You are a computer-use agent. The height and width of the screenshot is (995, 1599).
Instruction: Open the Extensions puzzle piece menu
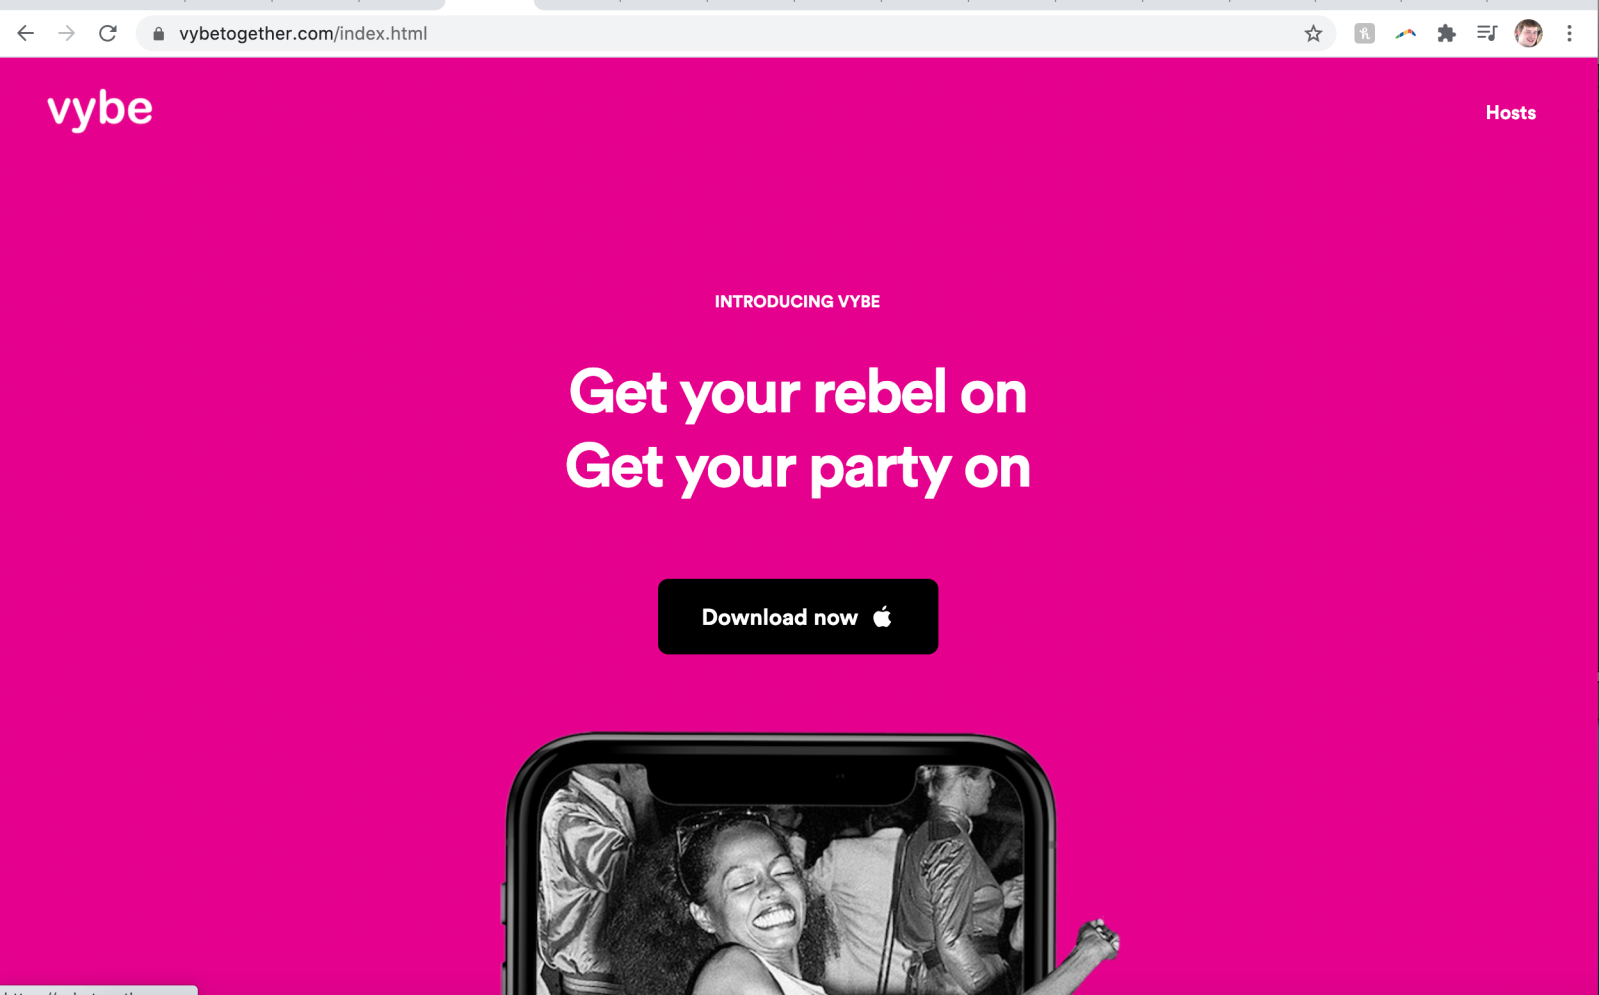tap(1446, 33)
